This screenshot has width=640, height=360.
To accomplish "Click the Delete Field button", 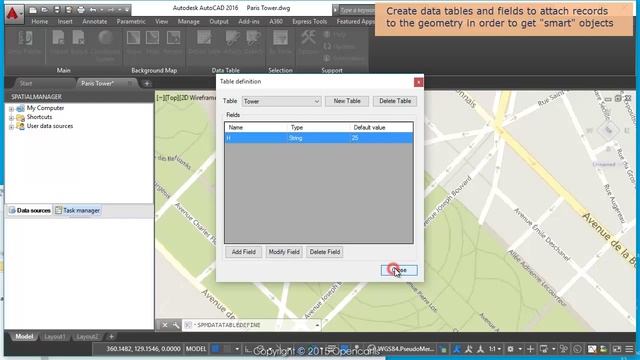I will point(325,252).
